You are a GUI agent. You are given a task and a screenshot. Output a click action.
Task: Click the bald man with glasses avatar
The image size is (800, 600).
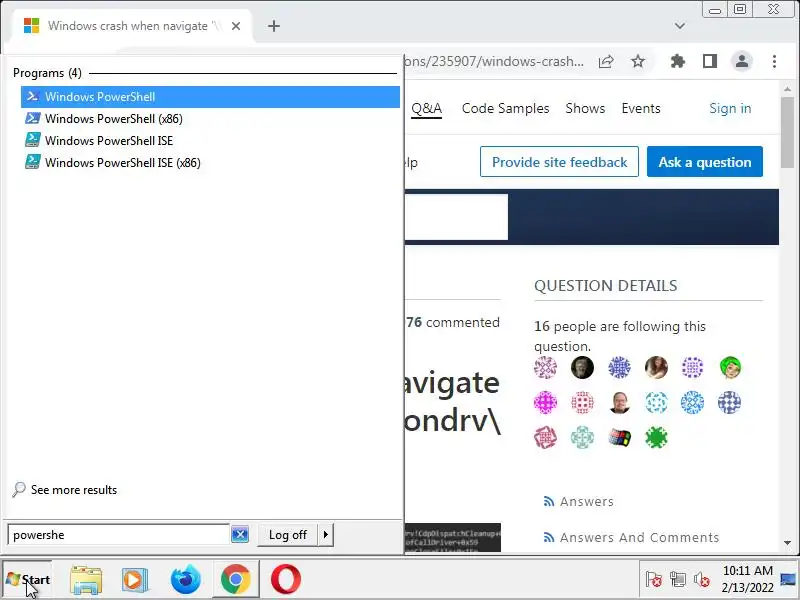(619, 403)
